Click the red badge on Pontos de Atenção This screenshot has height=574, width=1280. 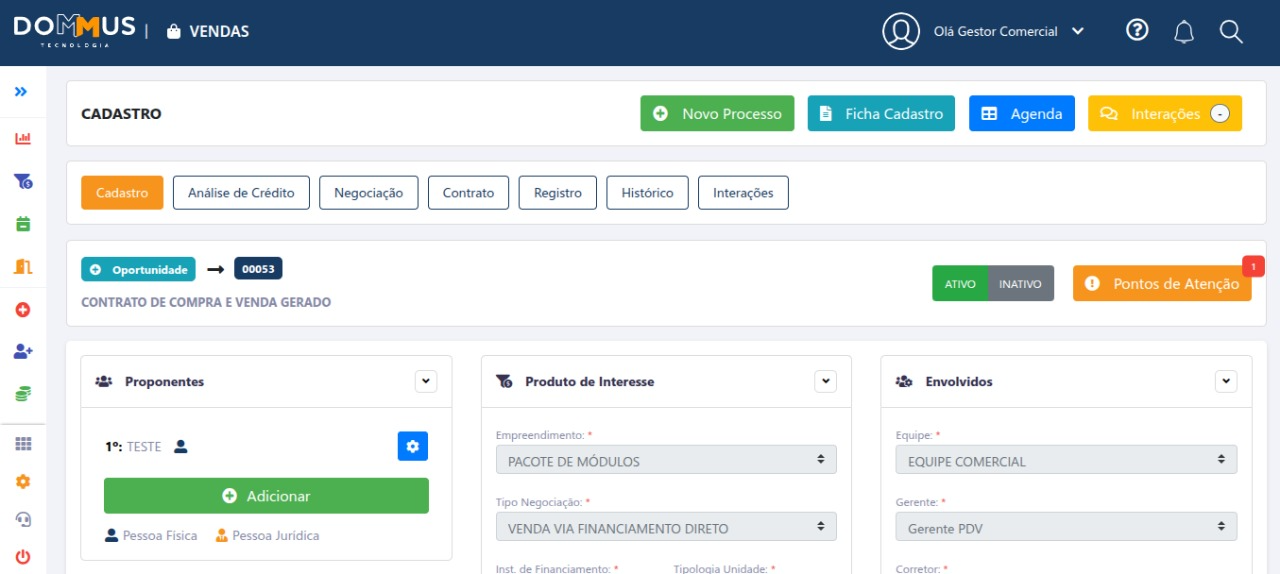(1253, 266)
